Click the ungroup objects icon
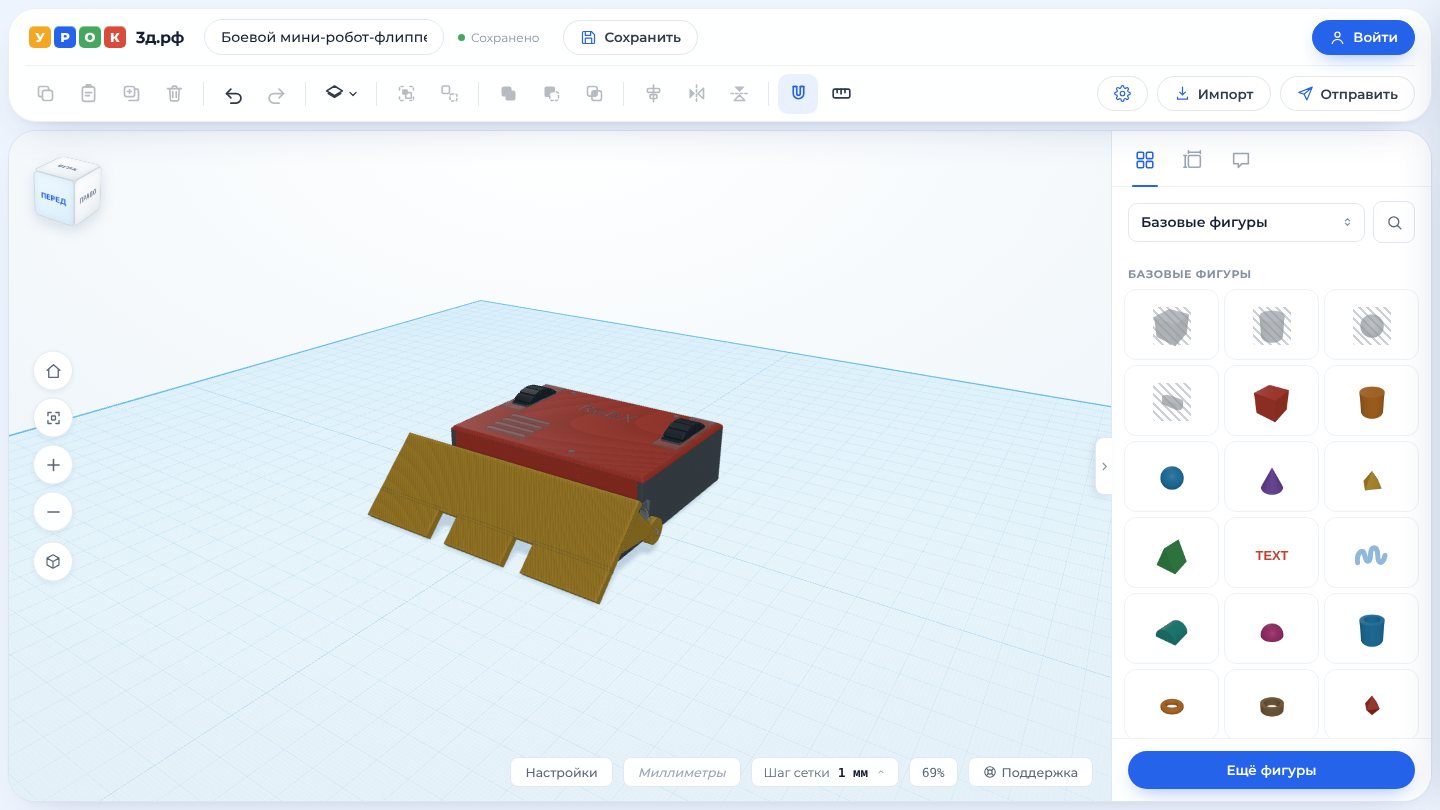This screenshot has height=810, width=1440. point(449,94)
